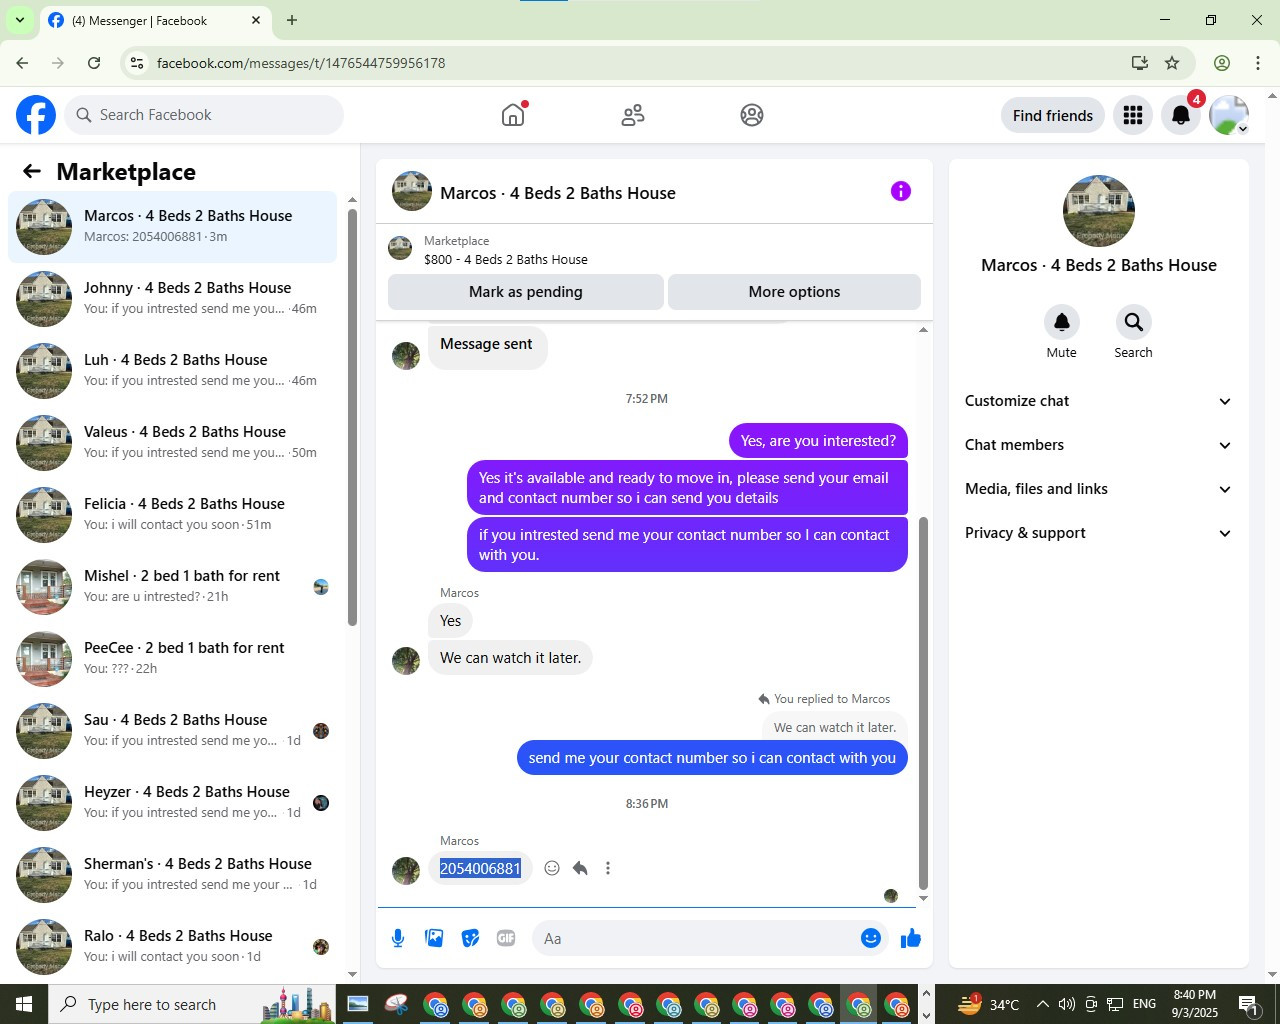Open Mishel 2 bed 1 bath chat
Viewport: 1280px width, 1024px height.
pyautogui.click(x=173, y=586)
